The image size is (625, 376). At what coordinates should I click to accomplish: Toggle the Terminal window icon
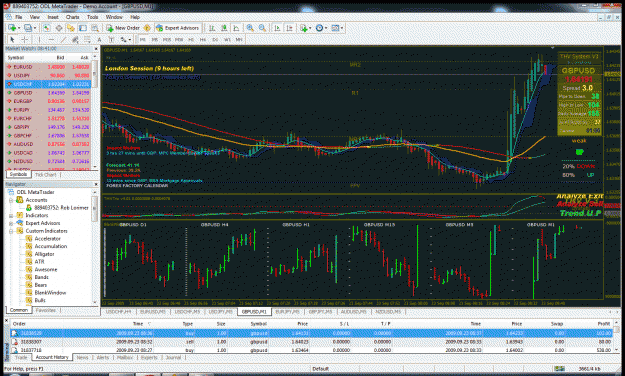pos(83,28)
